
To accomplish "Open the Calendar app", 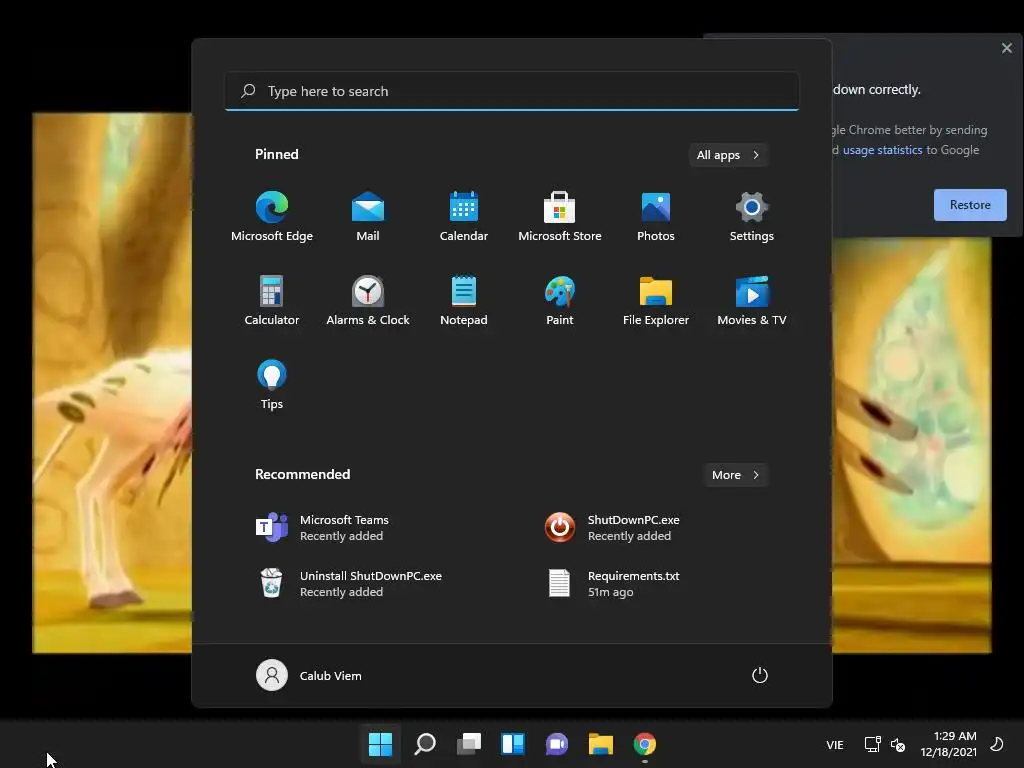I will (464, 217).
